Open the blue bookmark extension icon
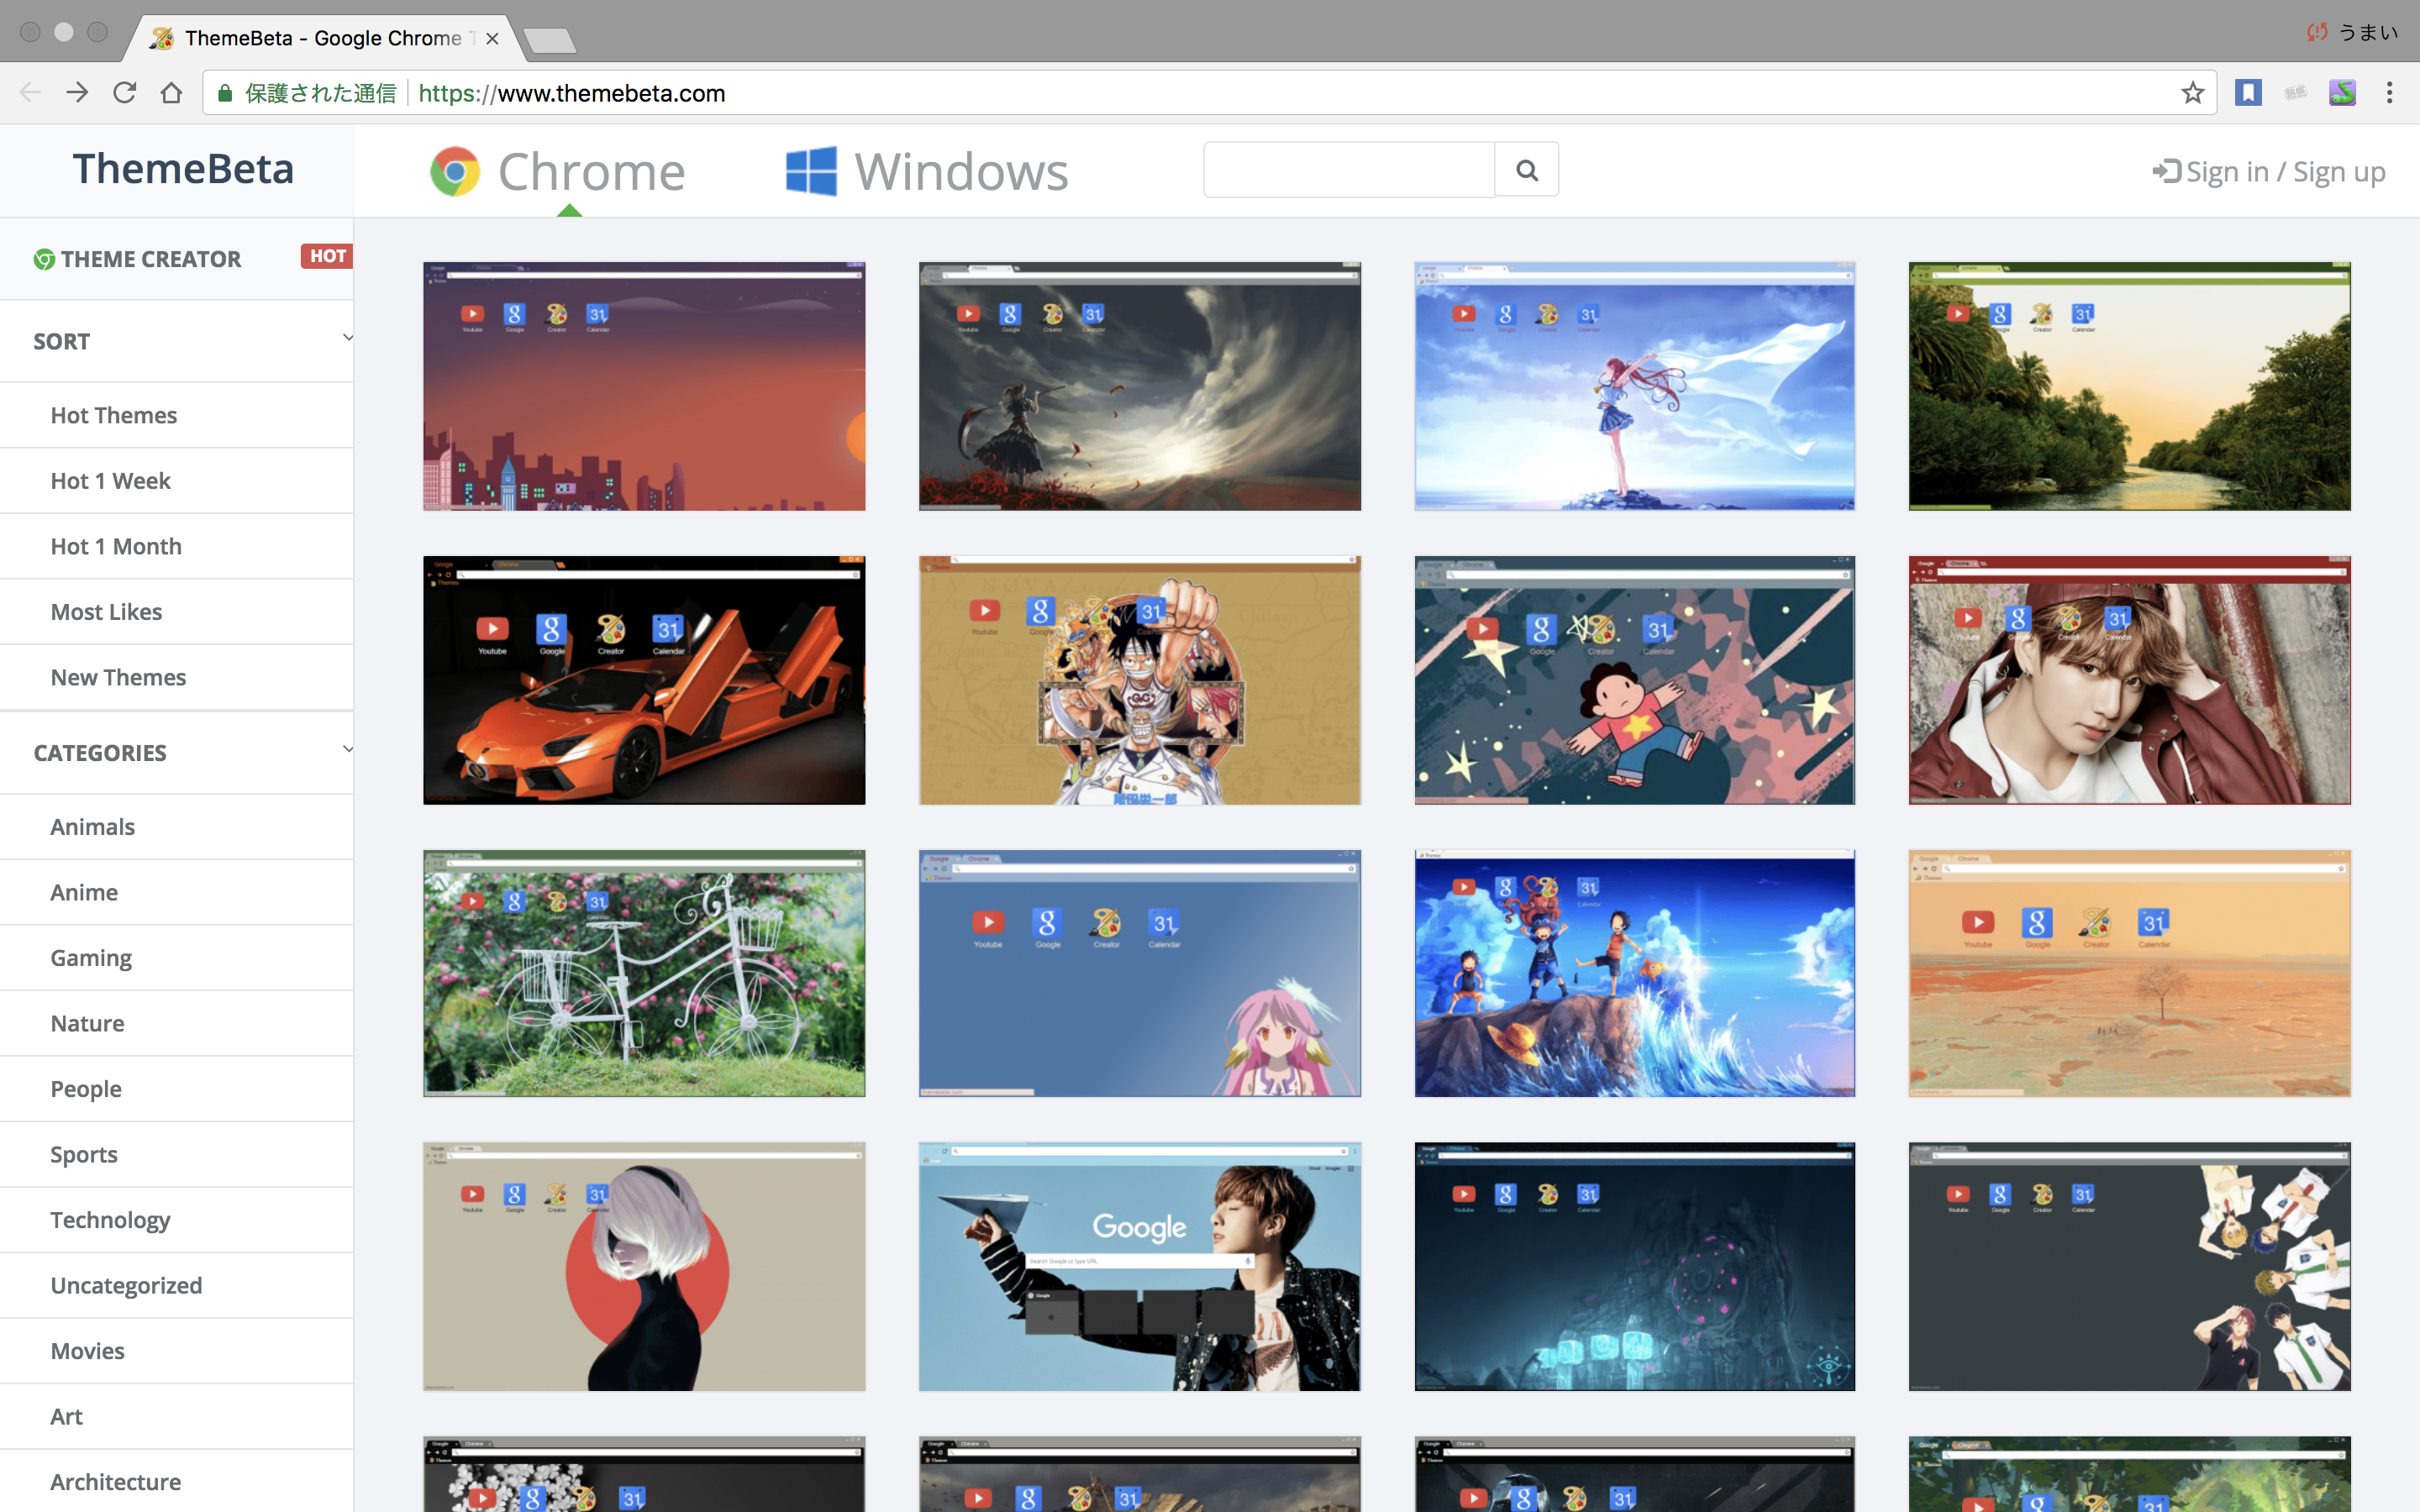 point(2248,93)
